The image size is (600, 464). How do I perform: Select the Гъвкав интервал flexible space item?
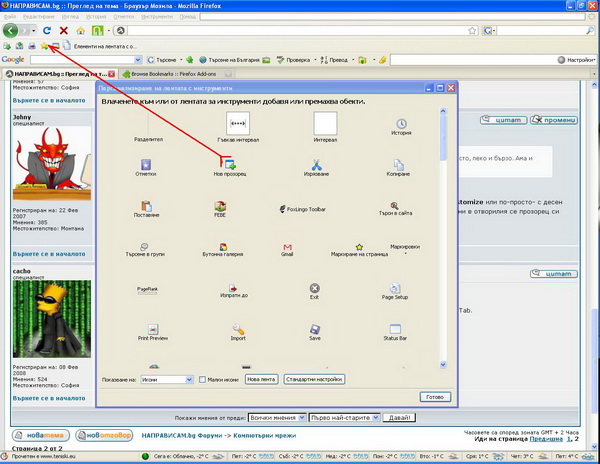(238, 127)
